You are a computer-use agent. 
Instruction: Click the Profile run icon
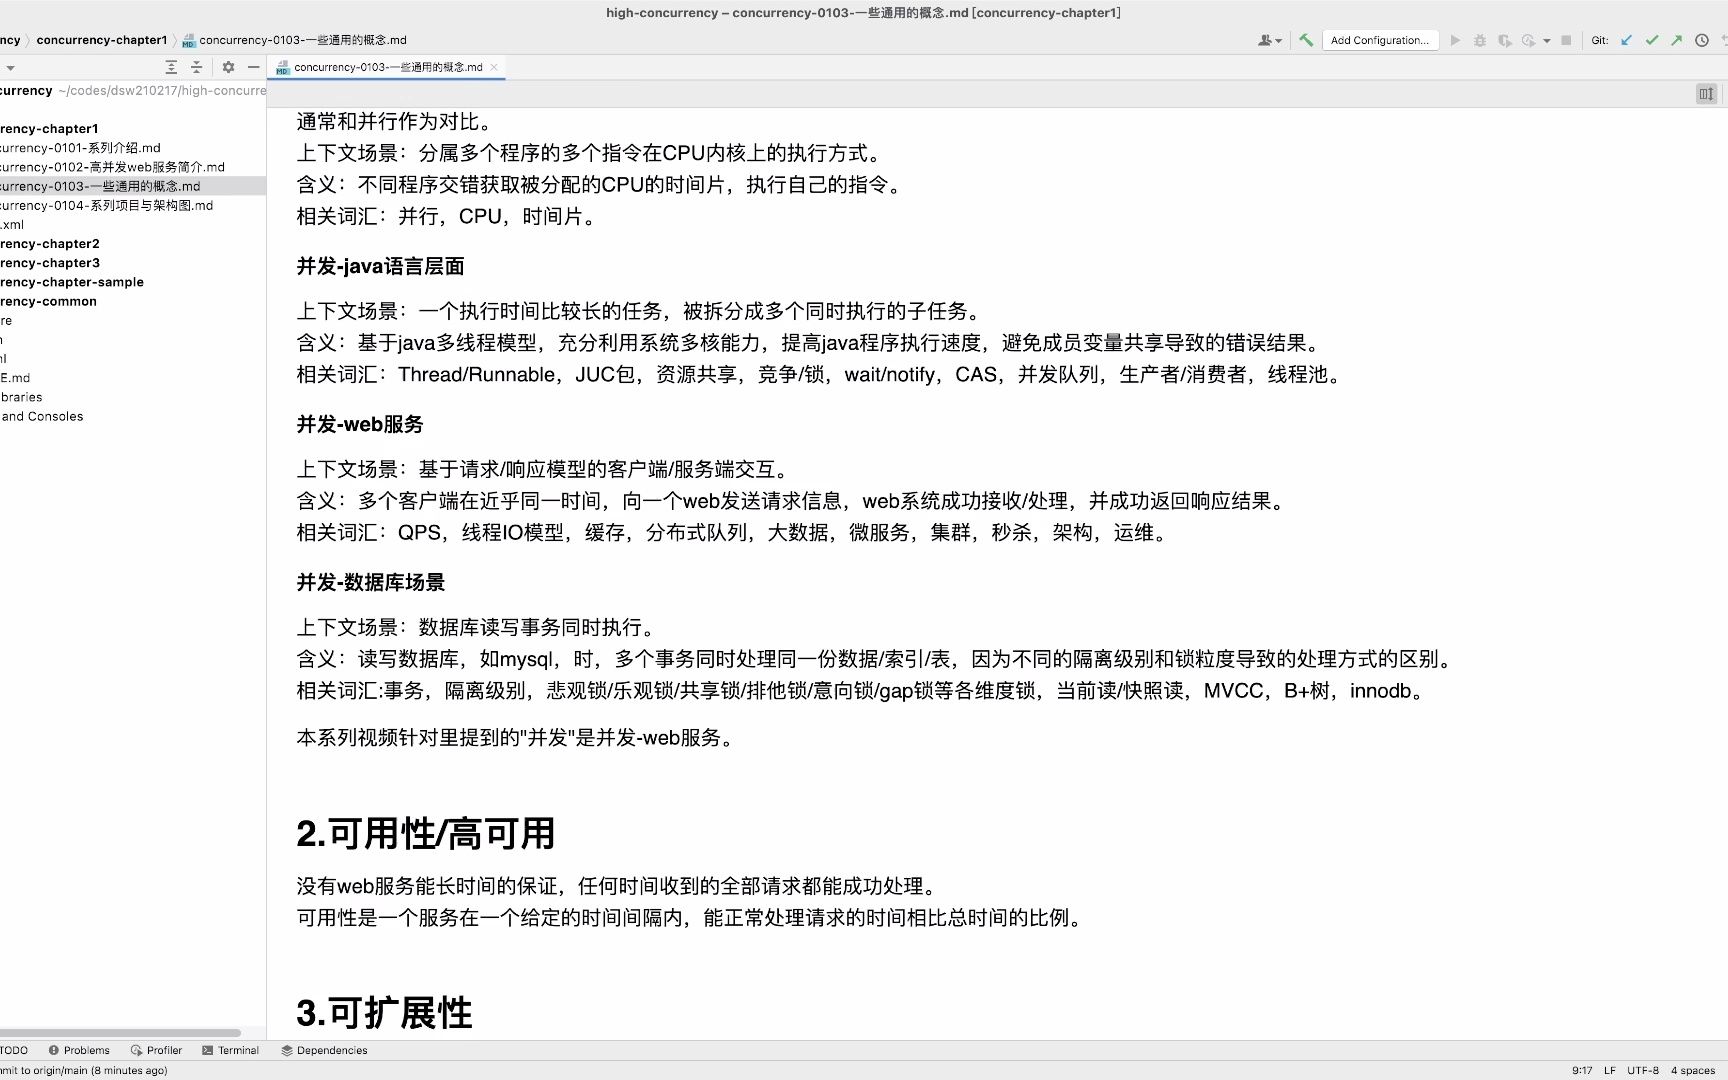pyautogui.click(x=1528, y=40)
